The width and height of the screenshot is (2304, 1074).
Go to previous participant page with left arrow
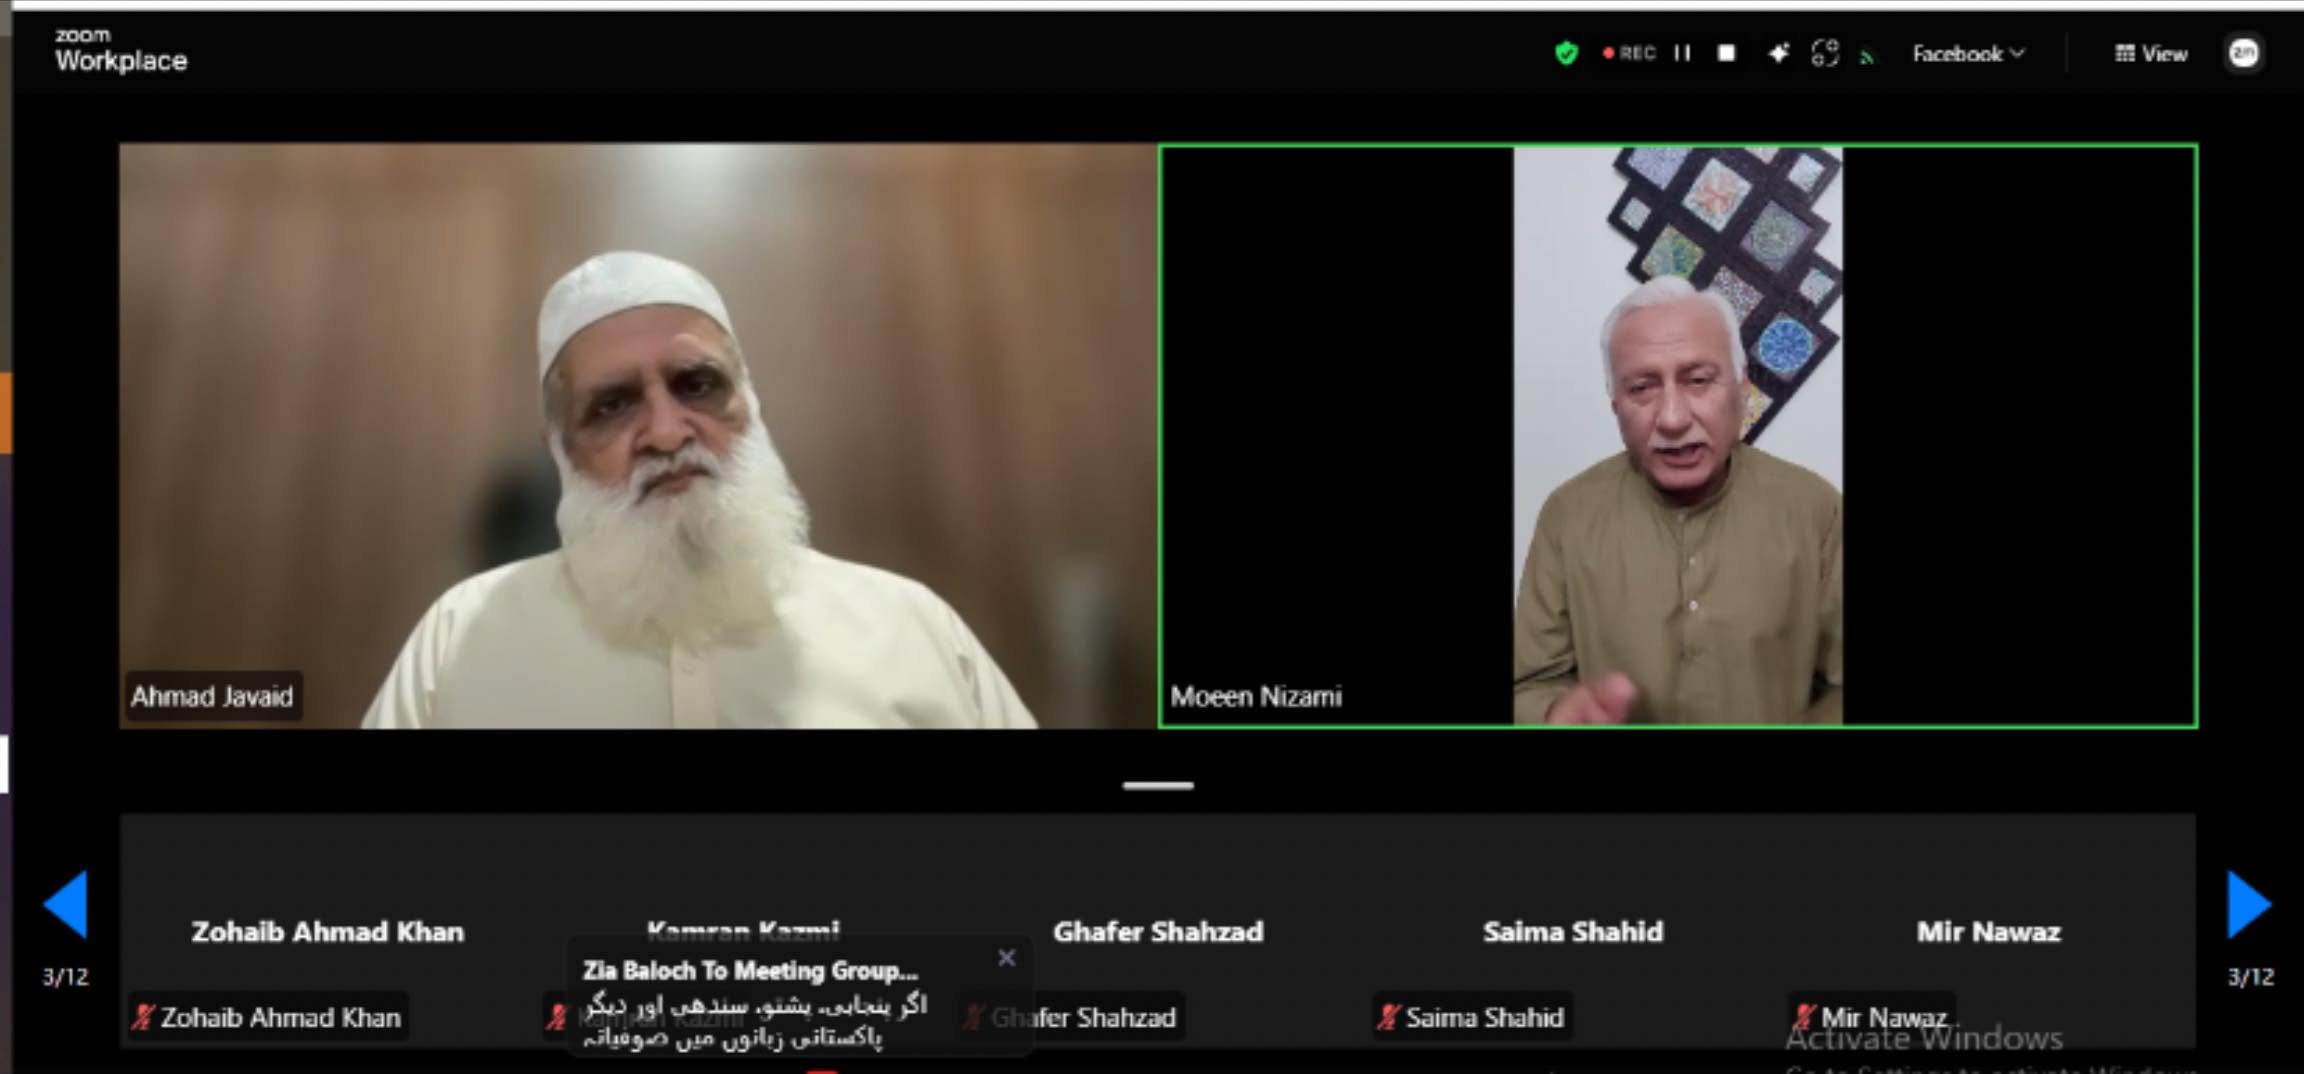point(66,905)
